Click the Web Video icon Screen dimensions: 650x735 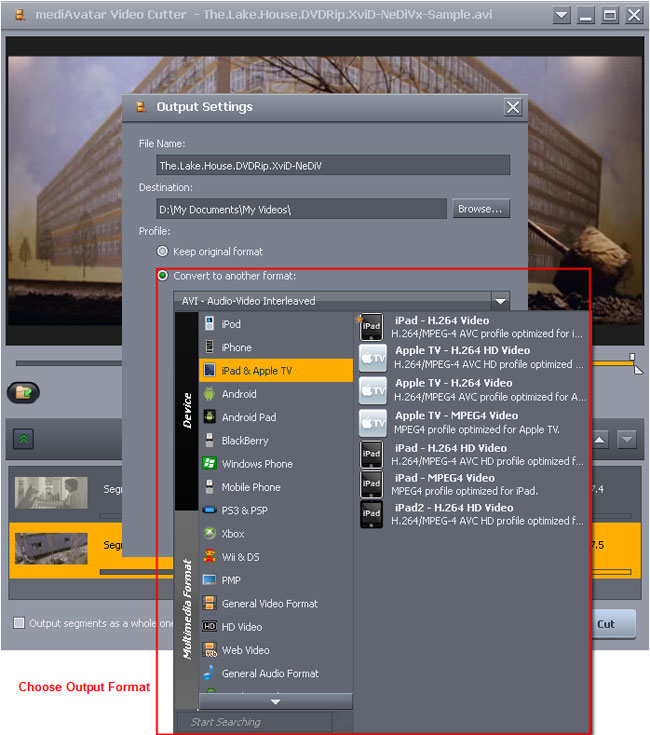coord(209,650)
